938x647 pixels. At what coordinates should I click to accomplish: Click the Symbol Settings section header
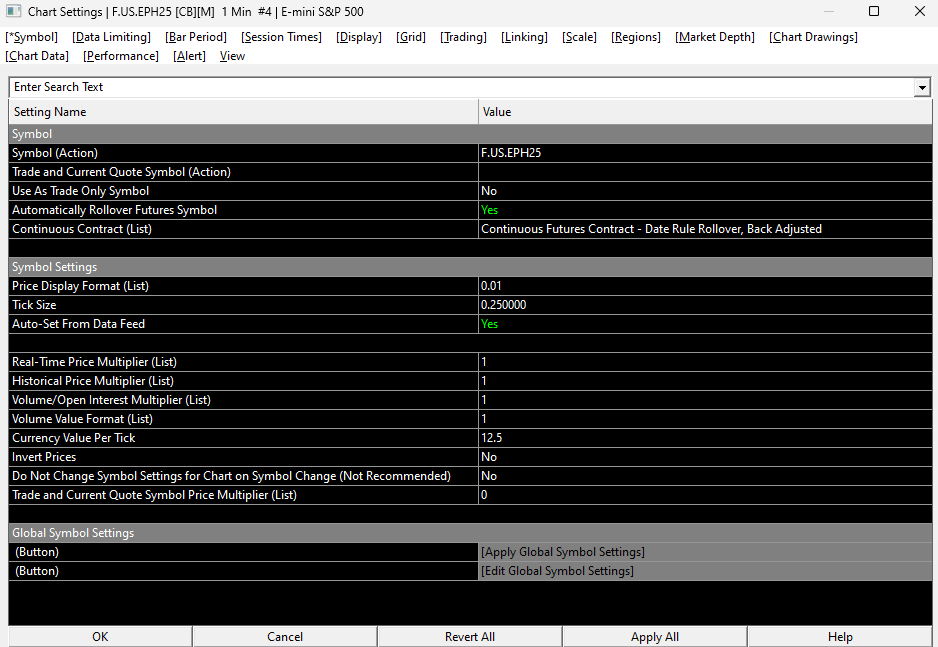[470, 267]
